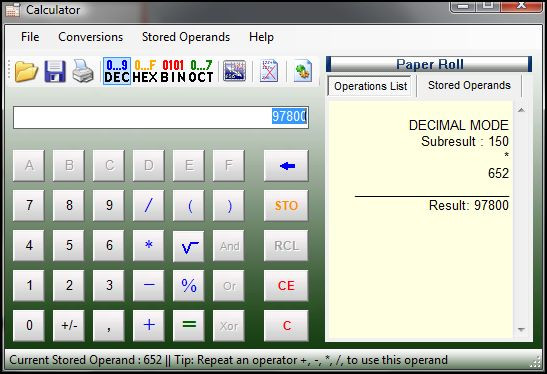
Task: Click the divide slash button
Action: click(148, 205)
